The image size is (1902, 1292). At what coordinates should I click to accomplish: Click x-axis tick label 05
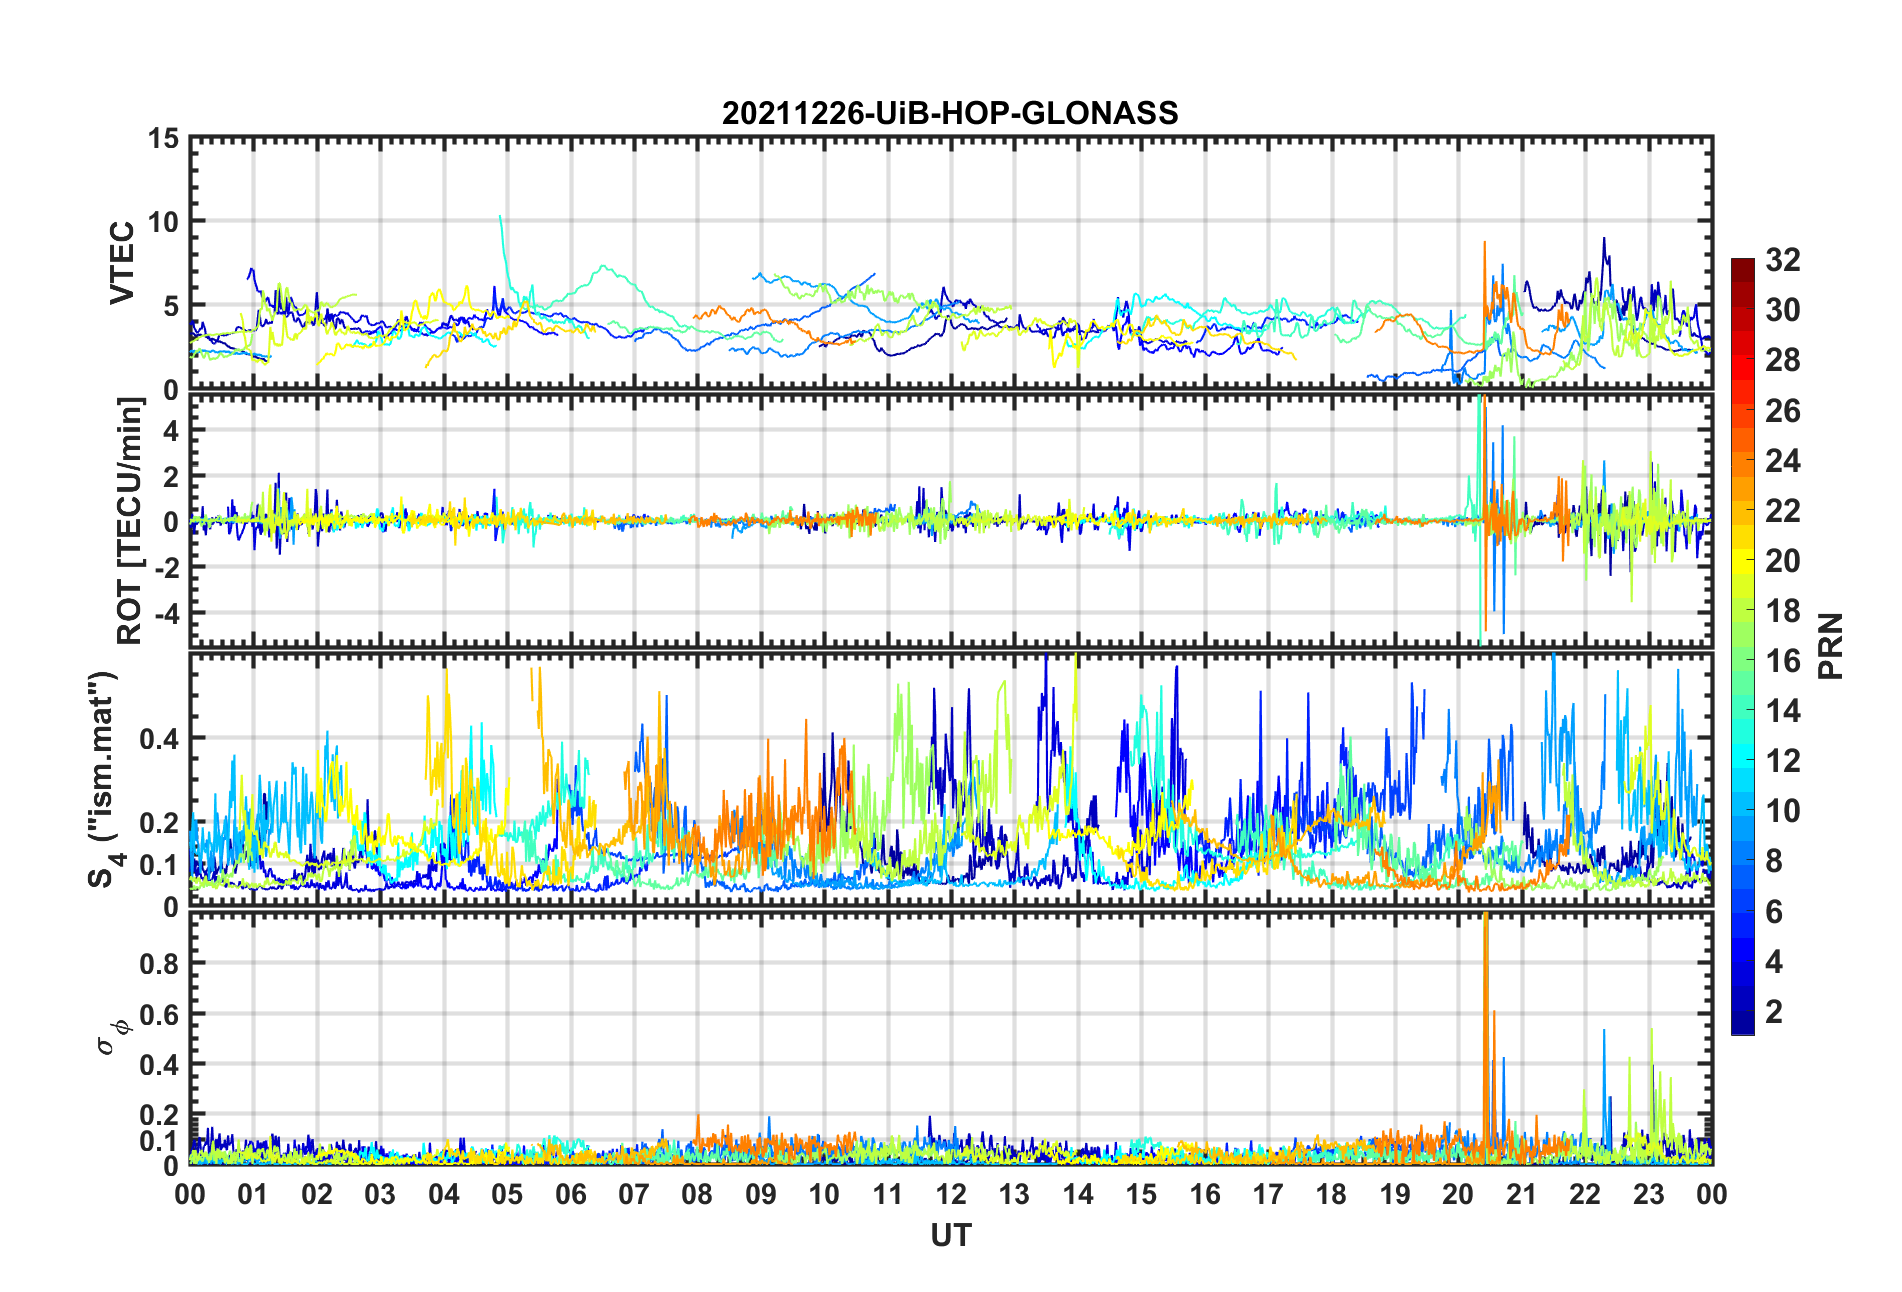[x=507, y=1195]
